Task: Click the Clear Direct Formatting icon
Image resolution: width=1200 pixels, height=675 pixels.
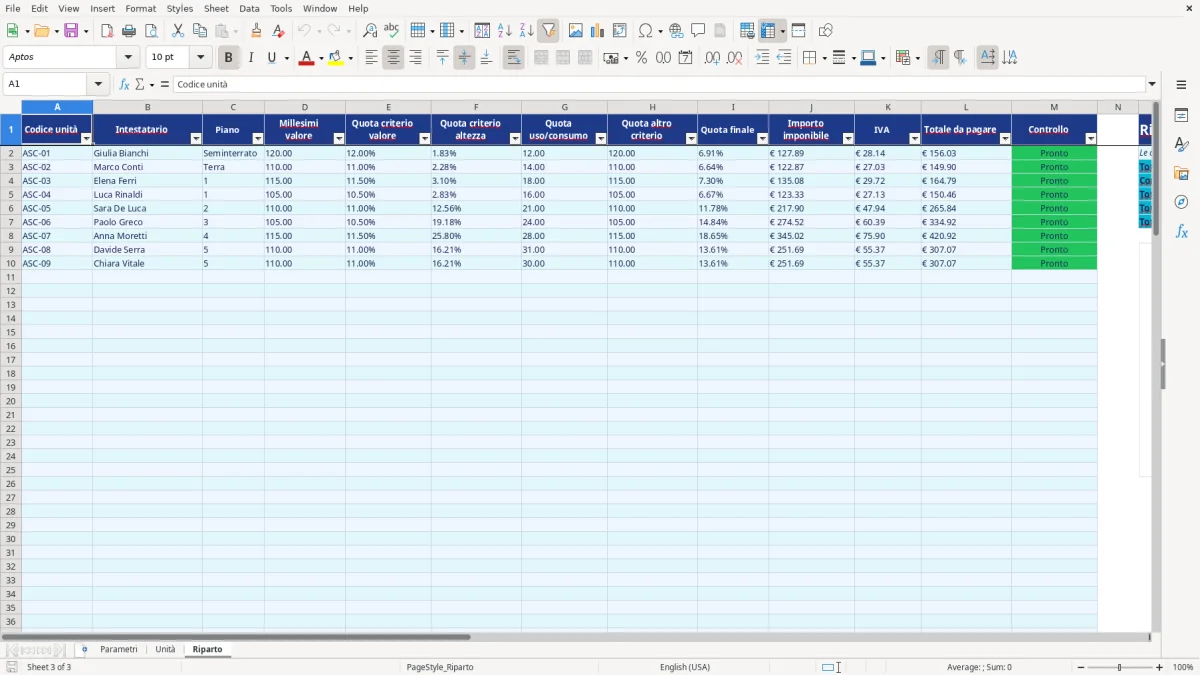Action: tap(278, 31)
